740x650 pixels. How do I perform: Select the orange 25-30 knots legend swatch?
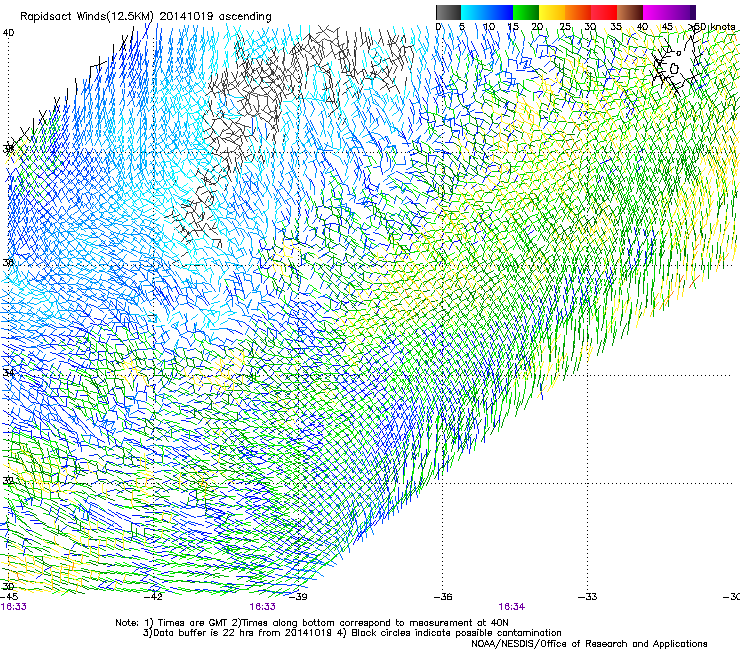[x=578, y=12]
